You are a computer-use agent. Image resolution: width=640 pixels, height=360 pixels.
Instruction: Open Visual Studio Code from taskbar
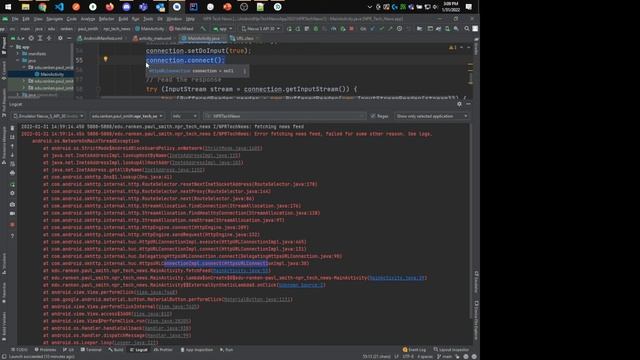coord(59,7)
